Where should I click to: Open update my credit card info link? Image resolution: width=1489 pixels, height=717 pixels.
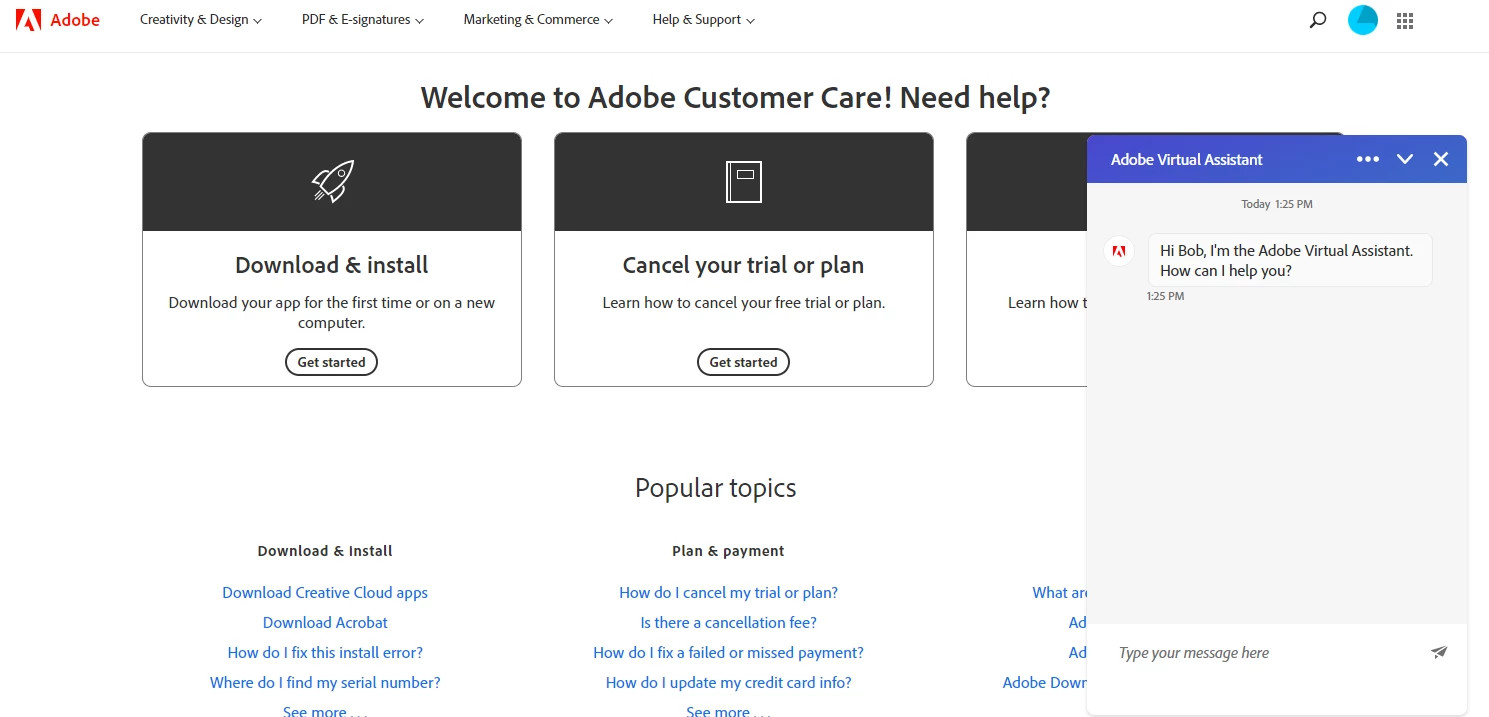(728, 682)
